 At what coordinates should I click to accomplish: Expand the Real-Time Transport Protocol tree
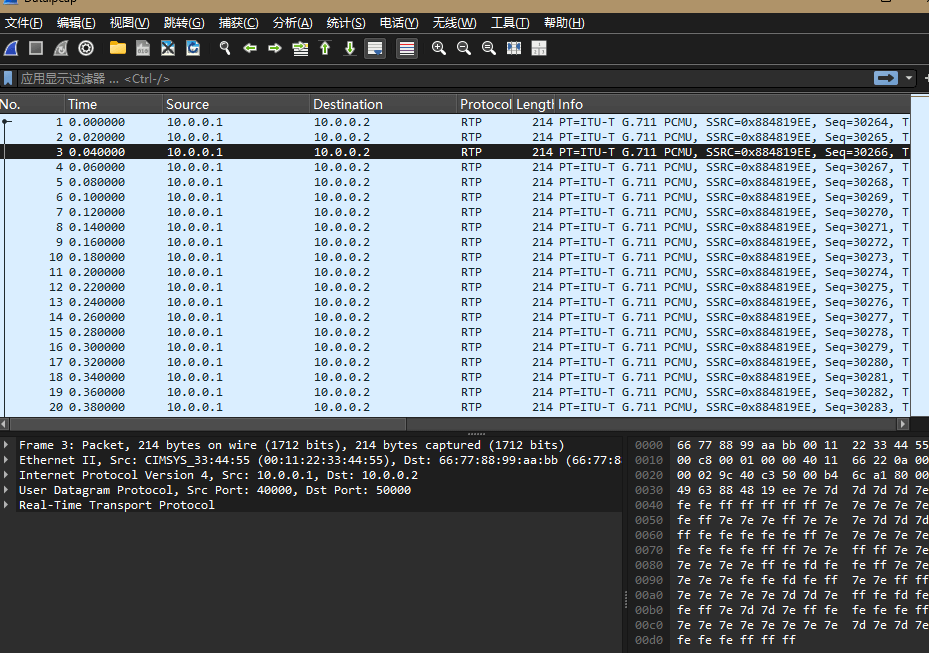point(8,505)
